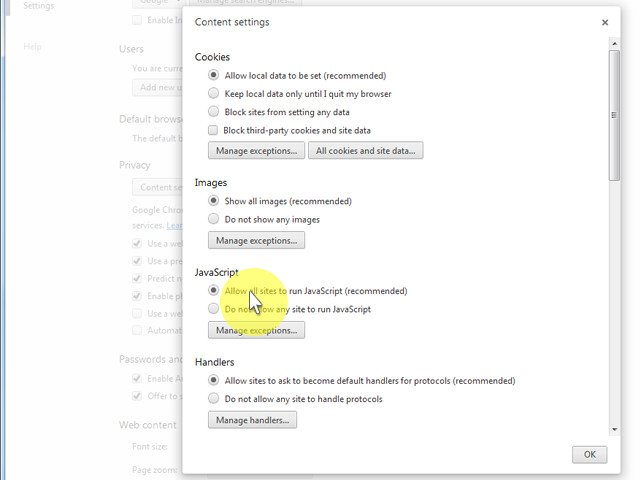Open the Settings page in sidebar
This screenshot has width=640, height=480.
(38, 6)
